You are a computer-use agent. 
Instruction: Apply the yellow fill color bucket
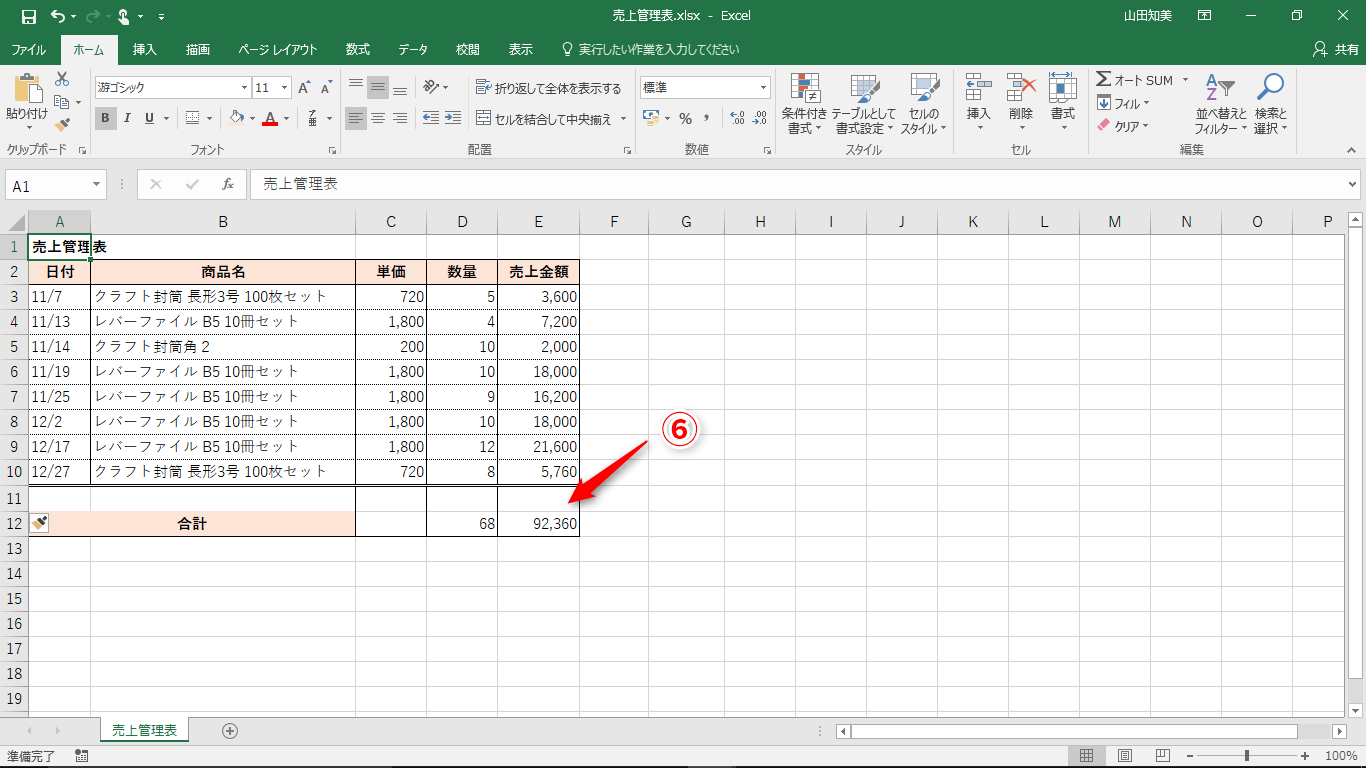[x=236, y=118]
